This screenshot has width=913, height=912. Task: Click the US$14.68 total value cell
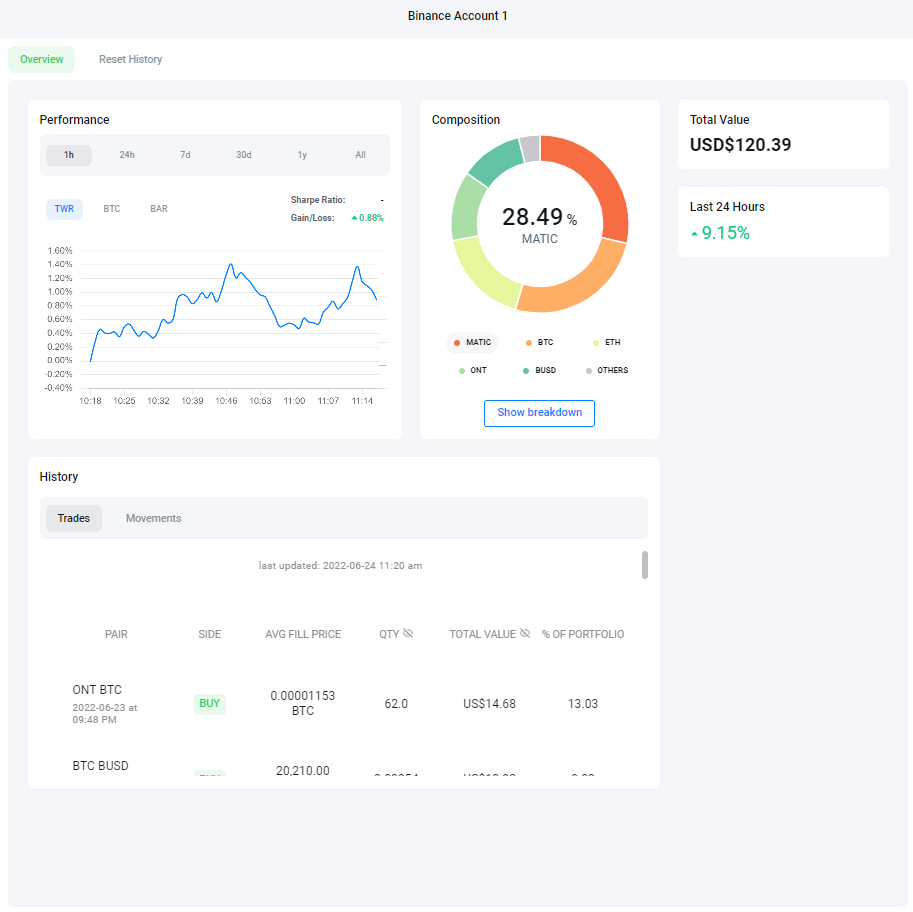[x=489, y=704]
